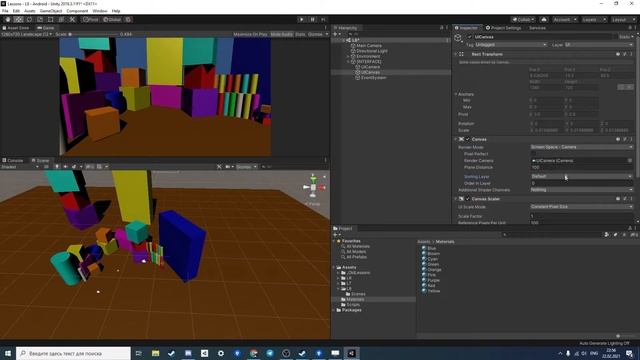The image size is (640, 360).
Task: Toggle the Pixel Perfect checkbox
Action: (533, 154)
